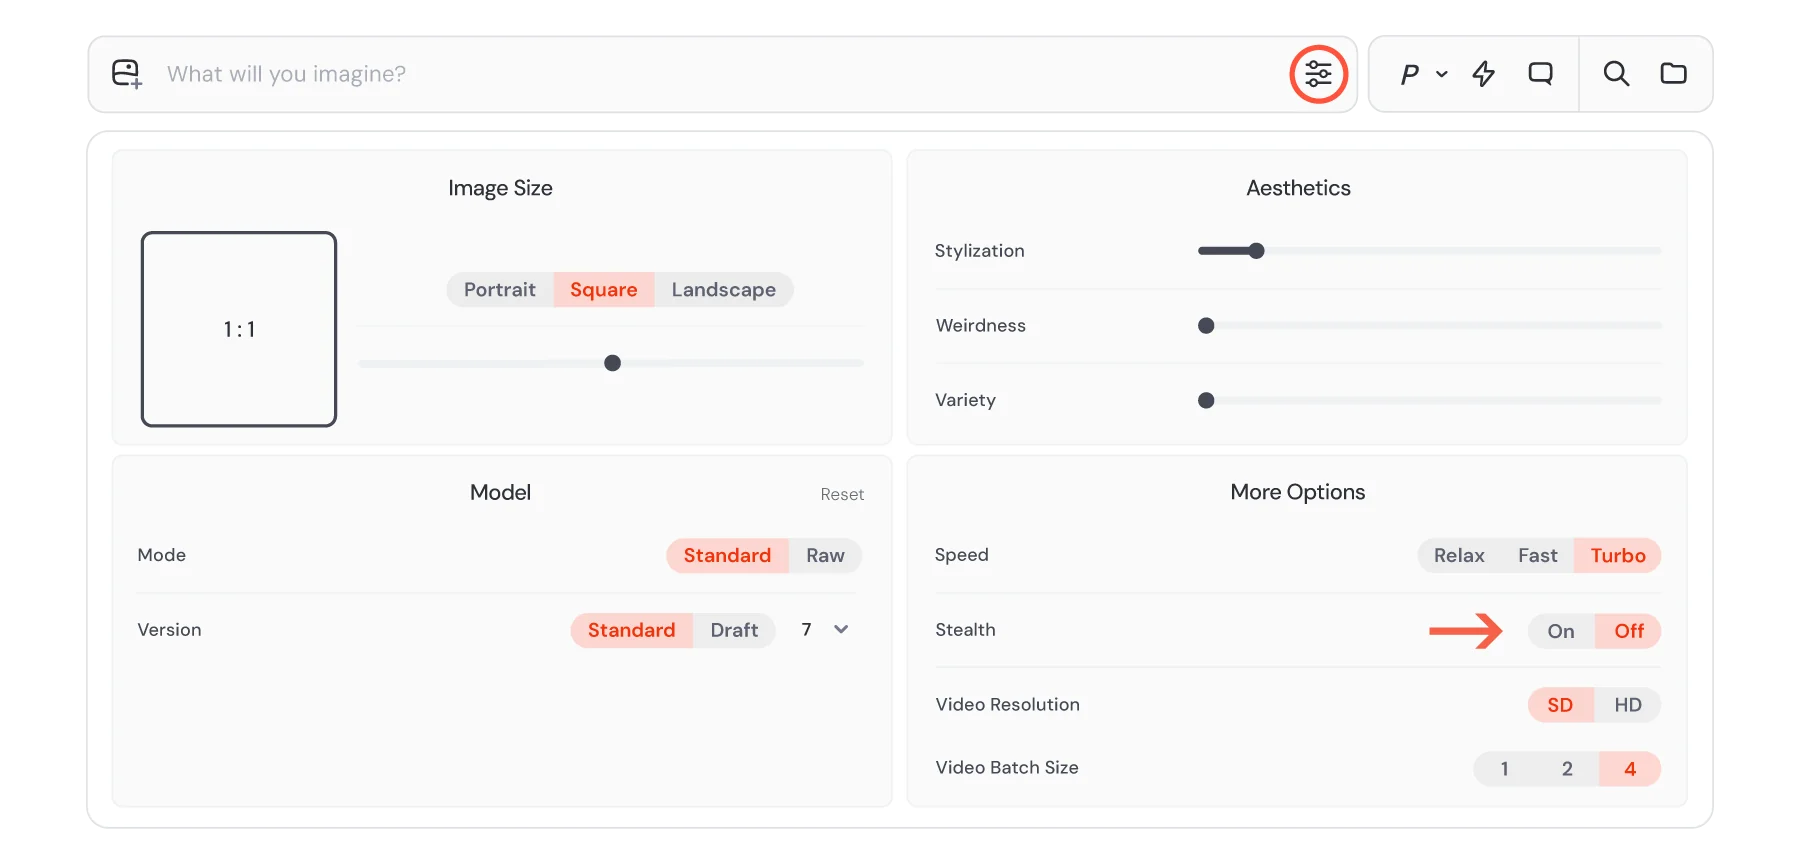This screenshot has height=860, width=1800.
Task: Focus the 'What will you imagine?' prompt field
Action: click(x=720, y=74)
